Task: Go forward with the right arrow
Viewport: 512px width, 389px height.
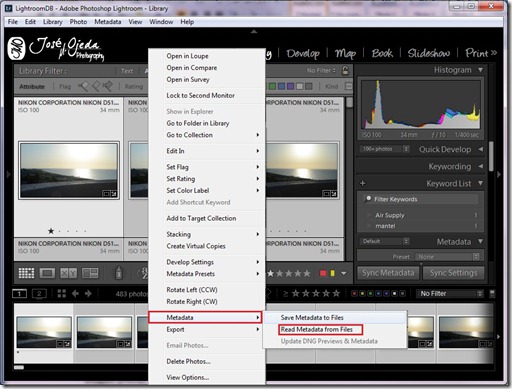Action: [88, 293]
